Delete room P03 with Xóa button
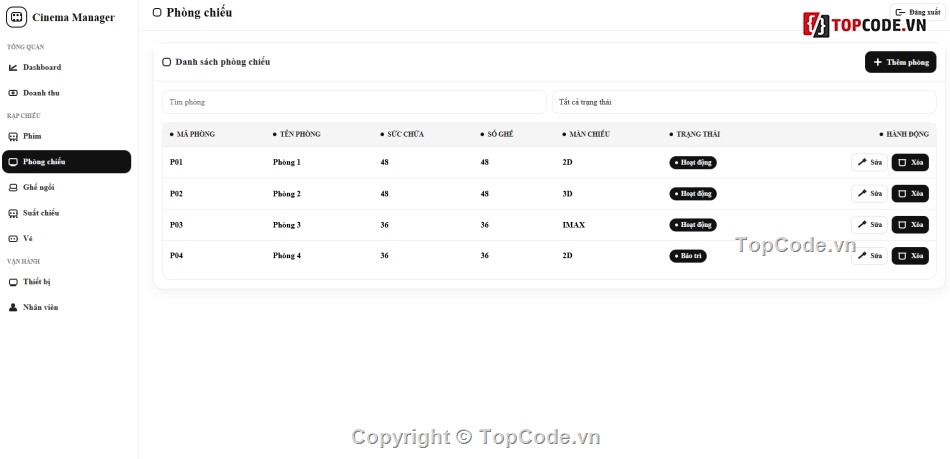 tap(910, 225)
